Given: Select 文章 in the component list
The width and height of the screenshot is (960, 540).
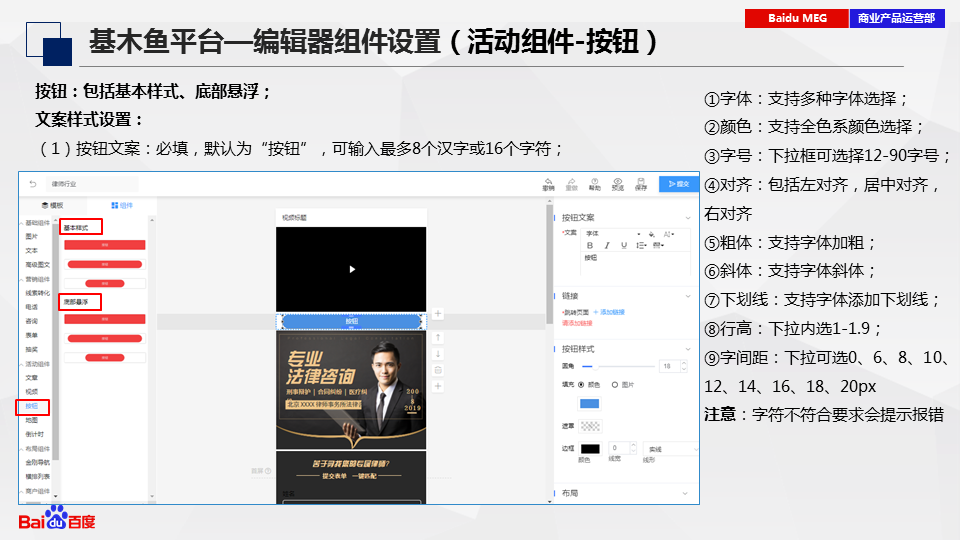Looking at the screenshot, I should [x=32, y=377].
